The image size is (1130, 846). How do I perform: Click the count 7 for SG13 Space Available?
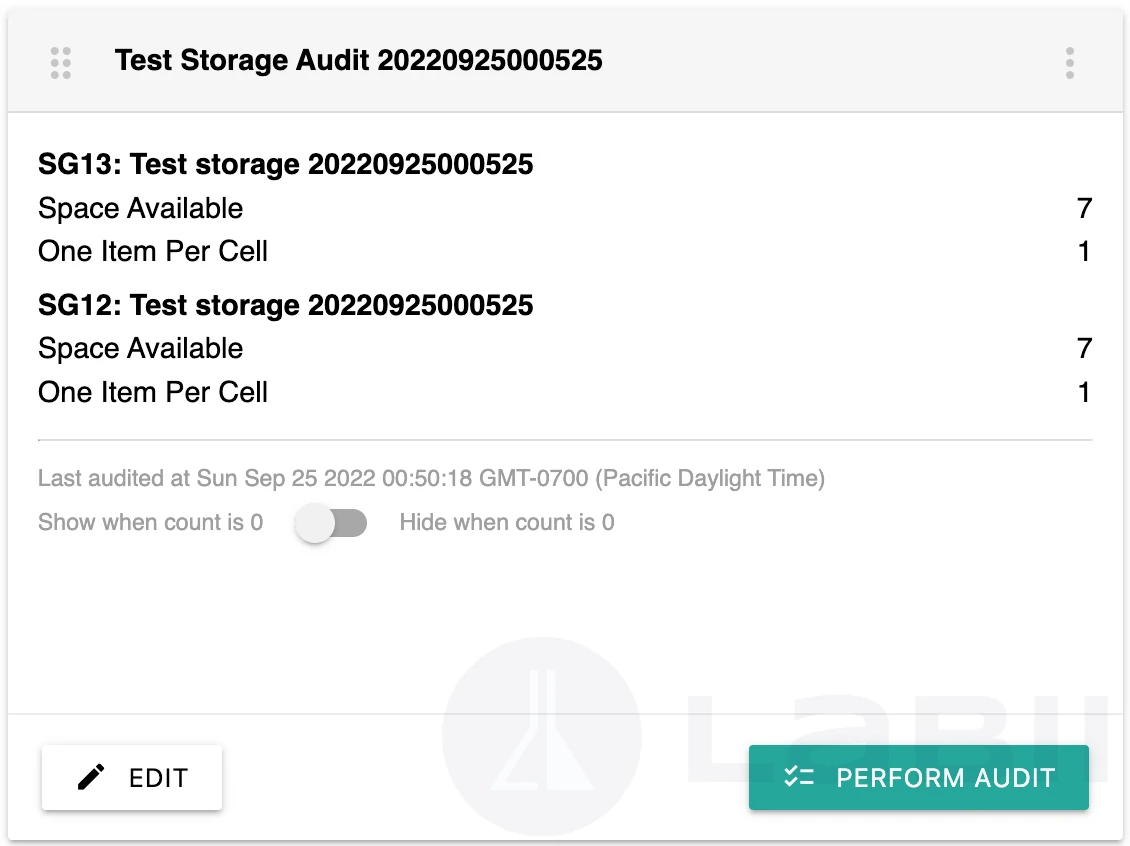(1083, 208)
